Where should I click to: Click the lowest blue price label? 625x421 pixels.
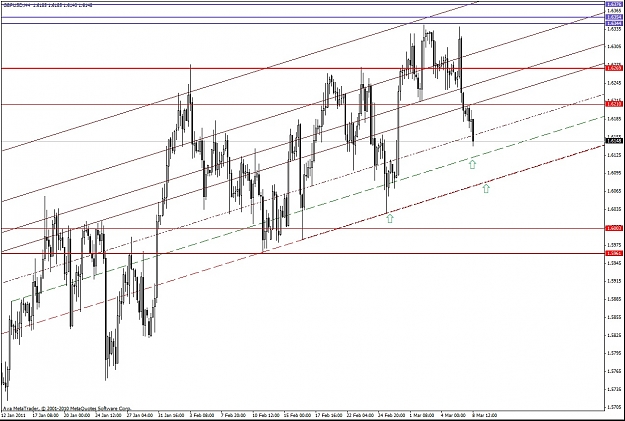(612, 24)
